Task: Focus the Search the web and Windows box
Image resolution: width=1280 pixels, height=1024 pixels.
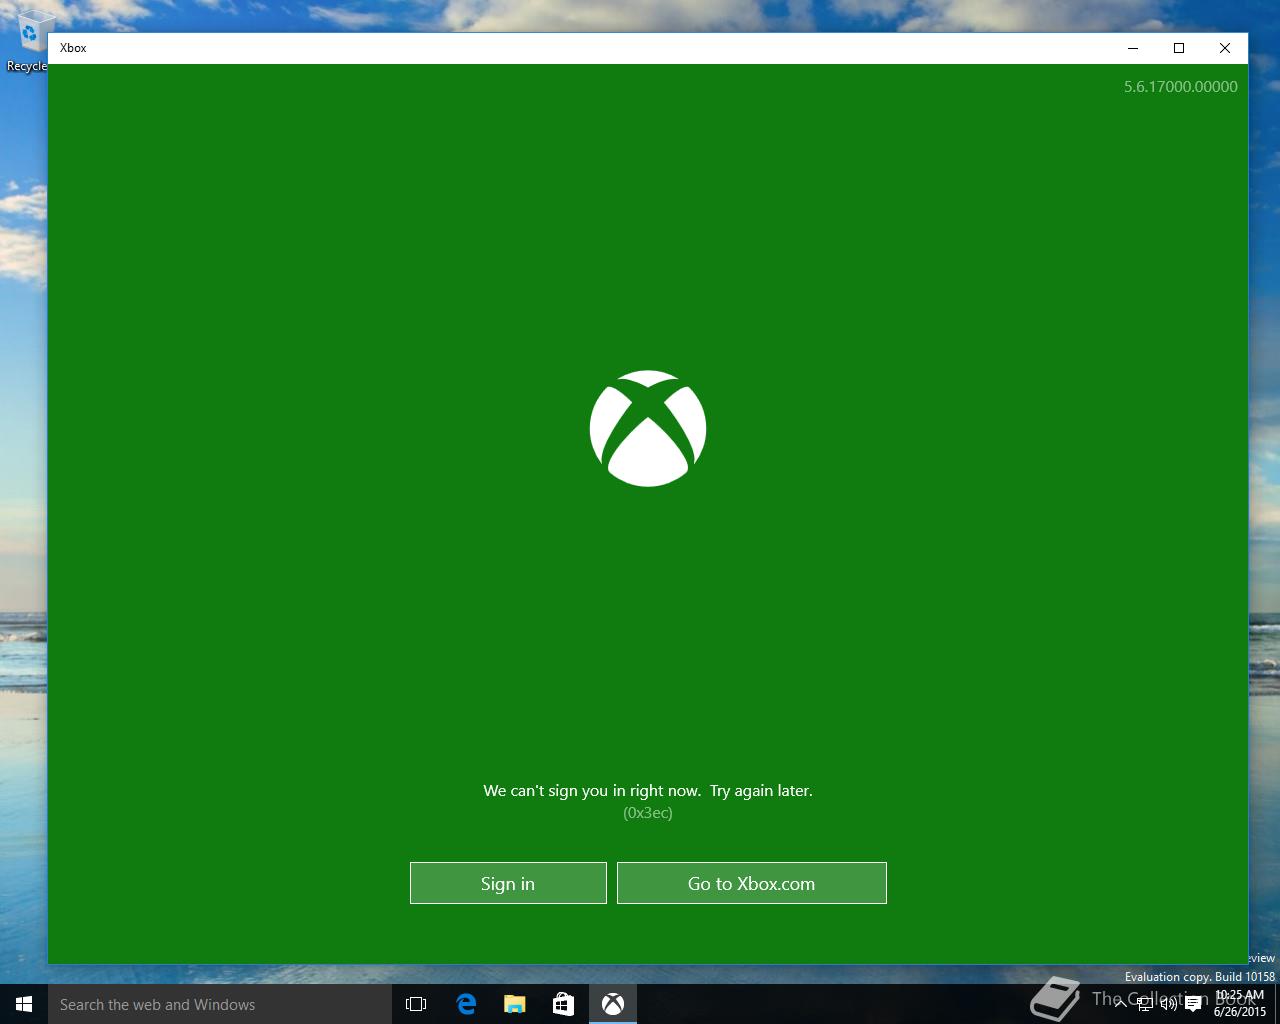Action: click(220, 1004)
